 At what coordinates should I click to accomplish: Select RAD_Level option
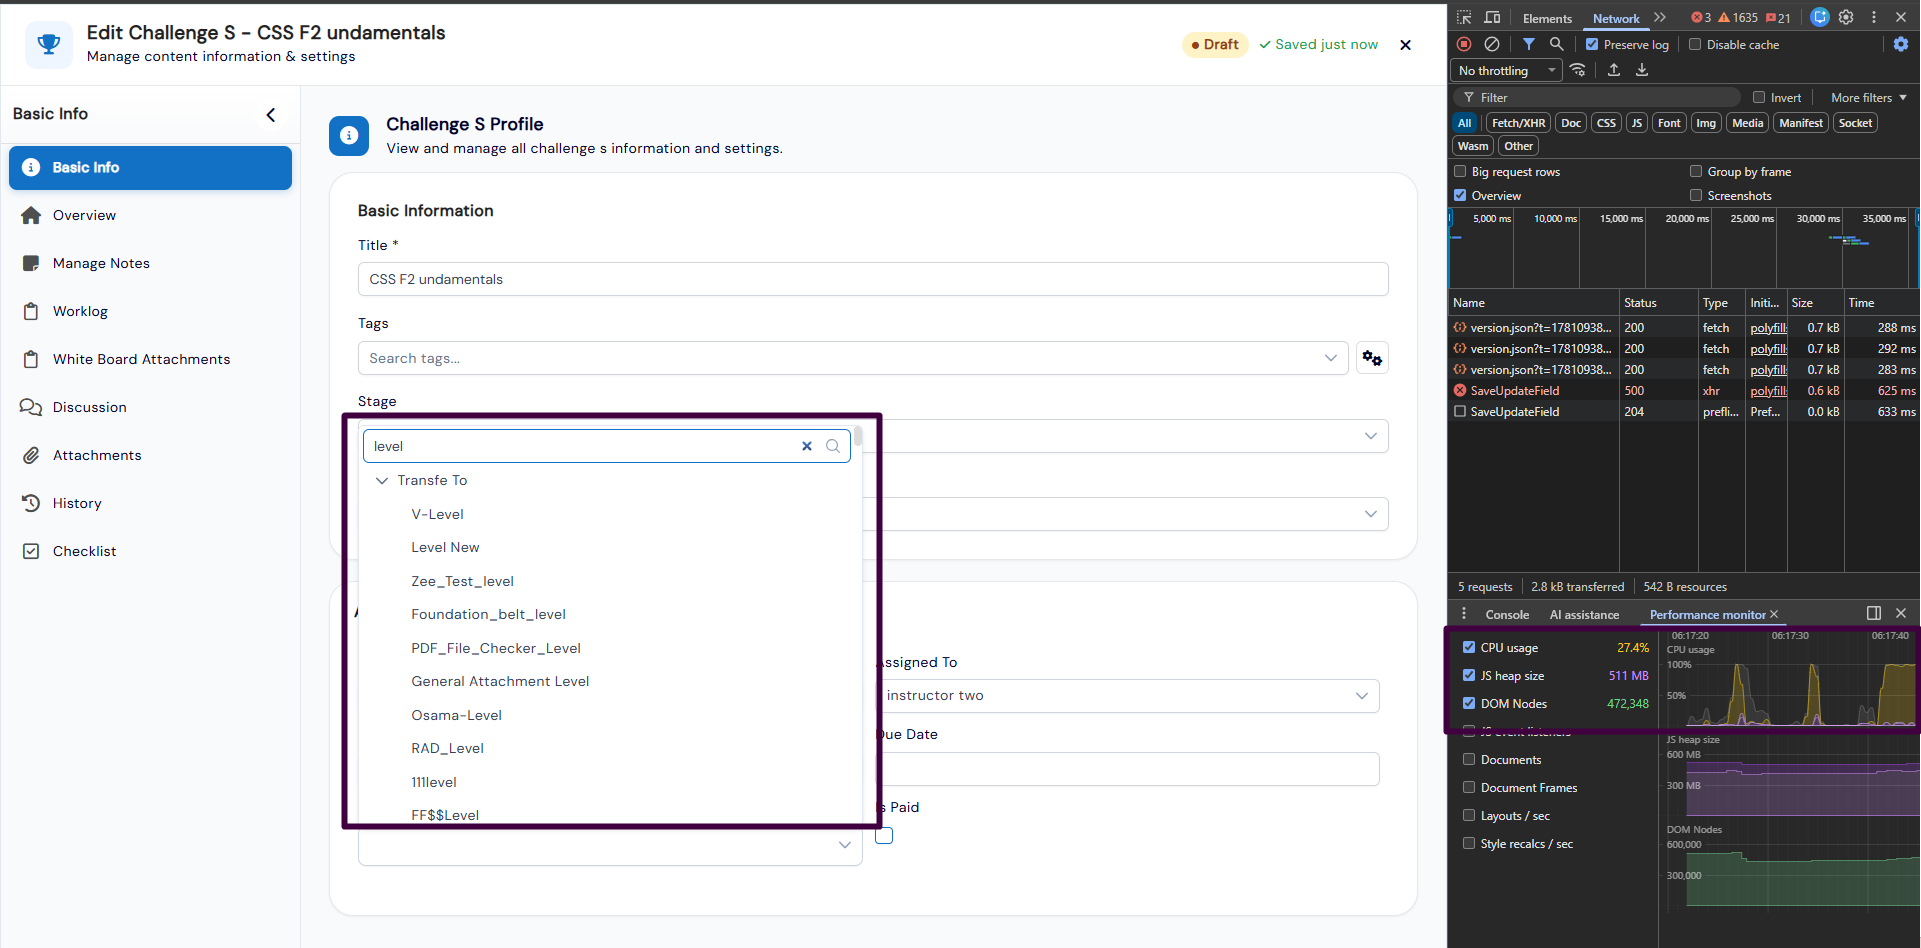(x=447, y=748)
